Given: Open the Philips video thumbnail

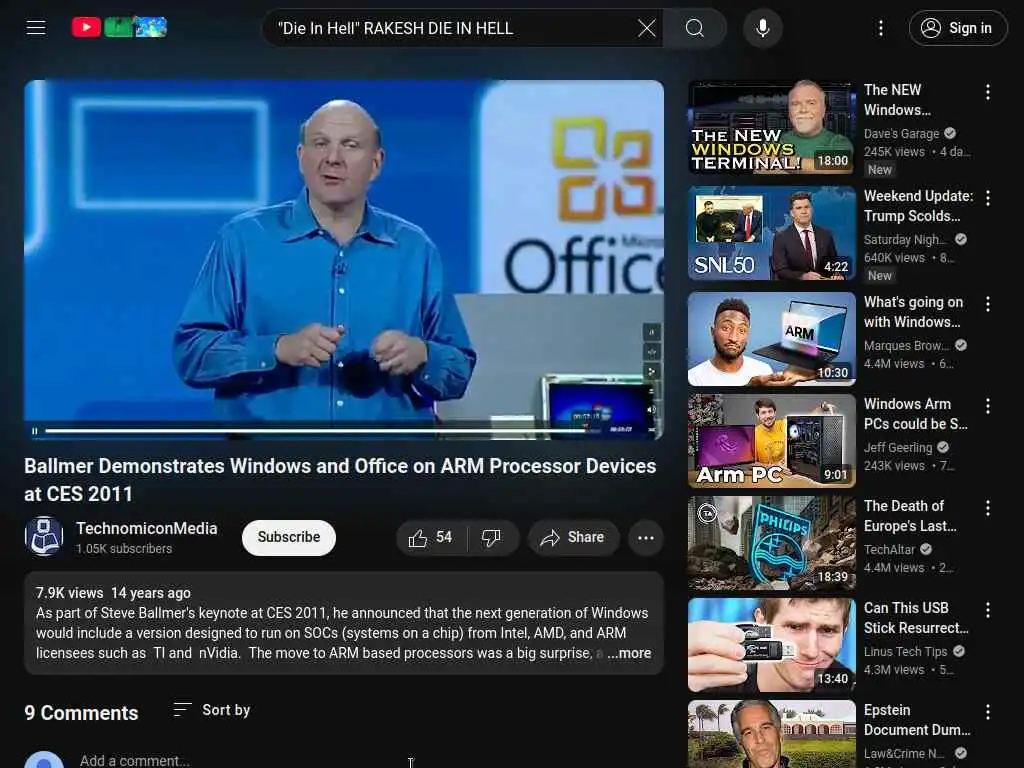Looking at the screenshot, I should 771,543.
